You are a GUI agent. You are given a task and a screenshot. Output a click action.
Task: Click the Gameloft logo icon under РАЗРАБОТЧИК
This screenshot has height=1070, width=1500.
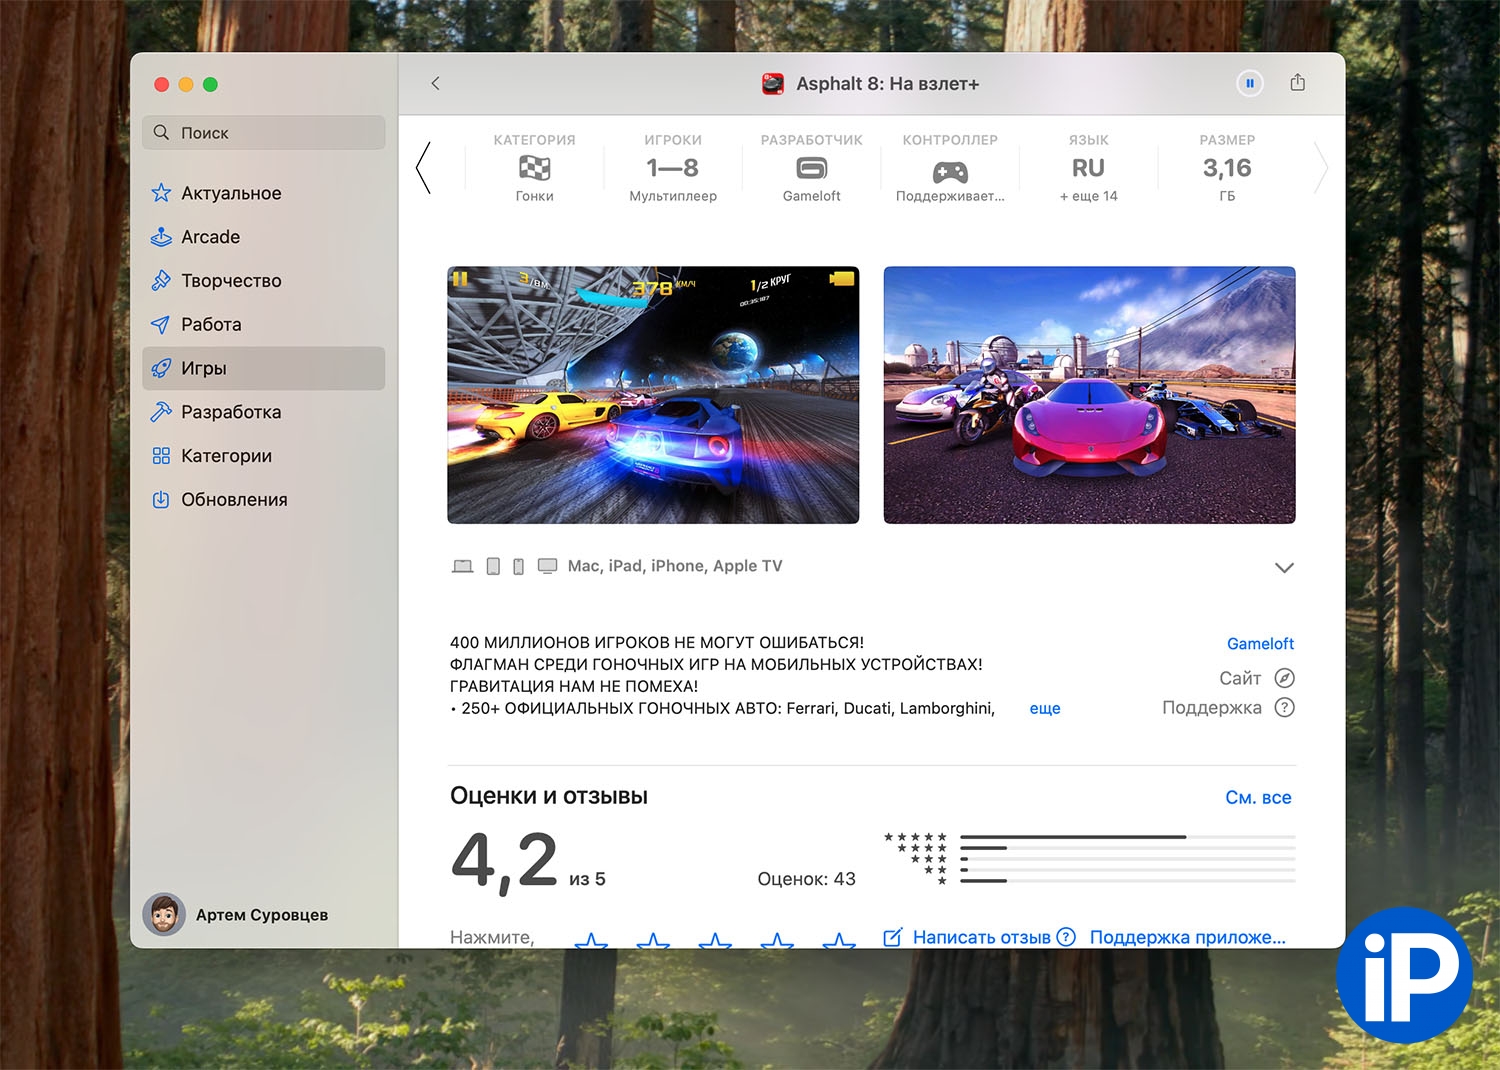[812, 168]
